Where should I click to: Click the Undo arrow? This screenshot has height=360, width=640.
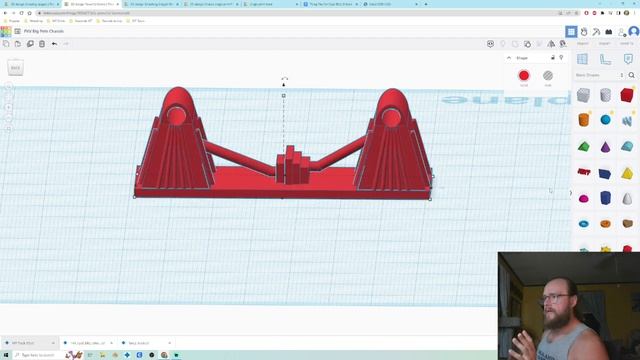(x=54, y=44)
